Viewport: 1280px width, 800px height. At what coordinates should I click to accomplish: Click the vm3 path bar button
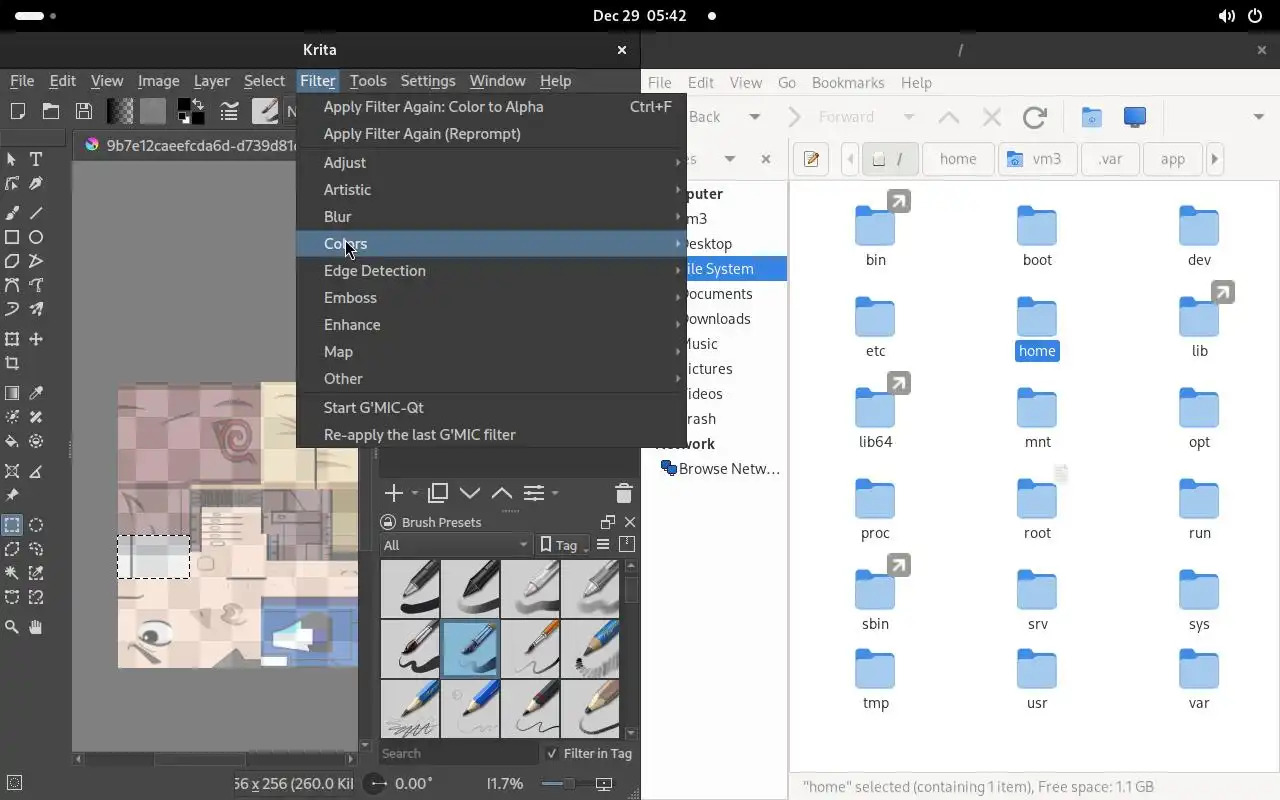(x=1037, y=159)
